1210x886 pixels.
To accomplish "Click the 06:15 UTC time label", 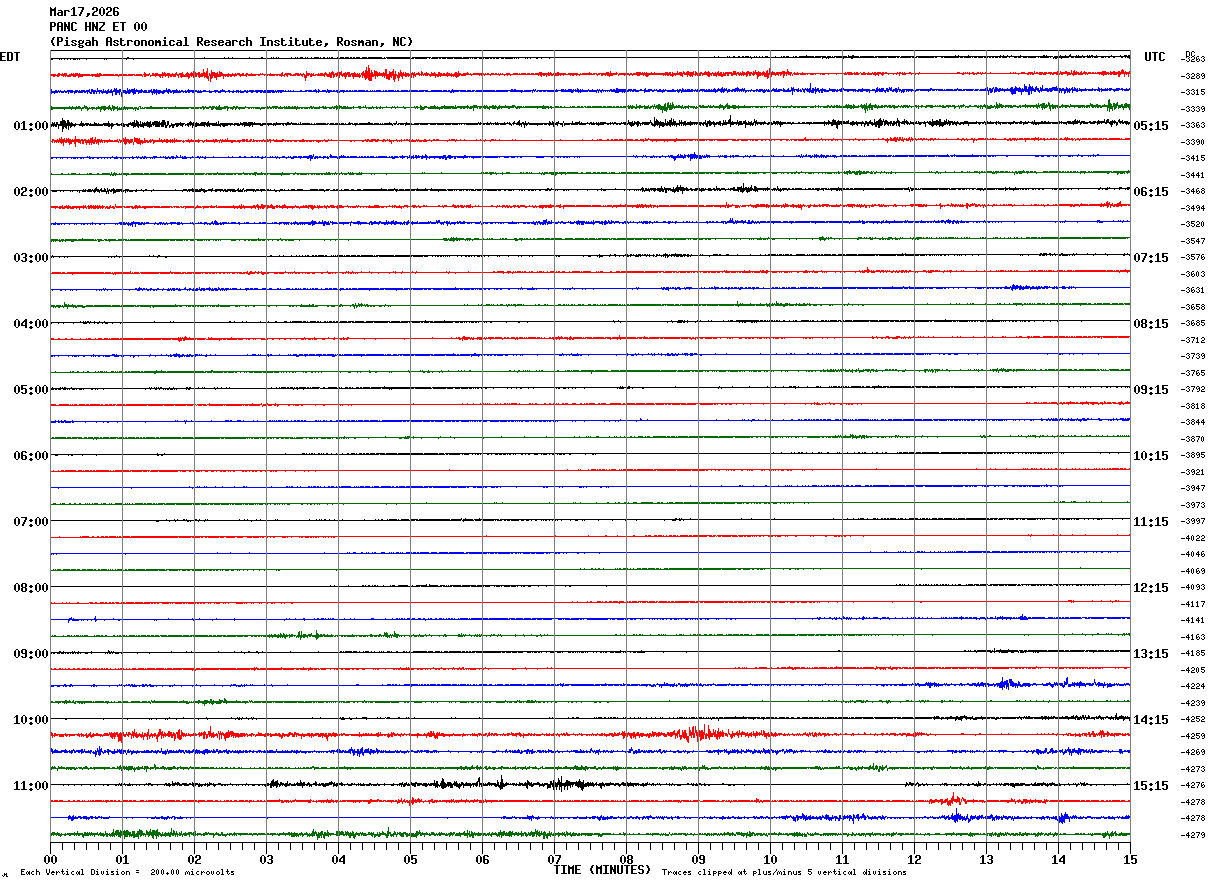I will 1151,192.
